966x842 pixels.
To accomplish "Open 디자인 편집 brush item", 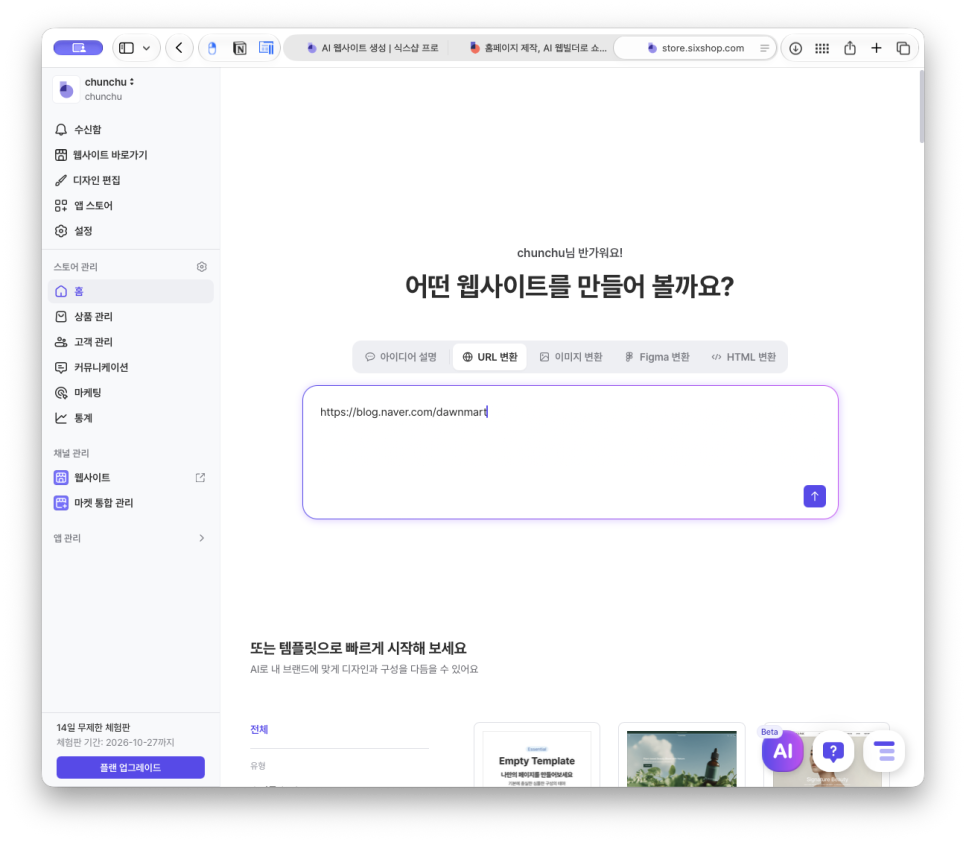I will [87, 180].
